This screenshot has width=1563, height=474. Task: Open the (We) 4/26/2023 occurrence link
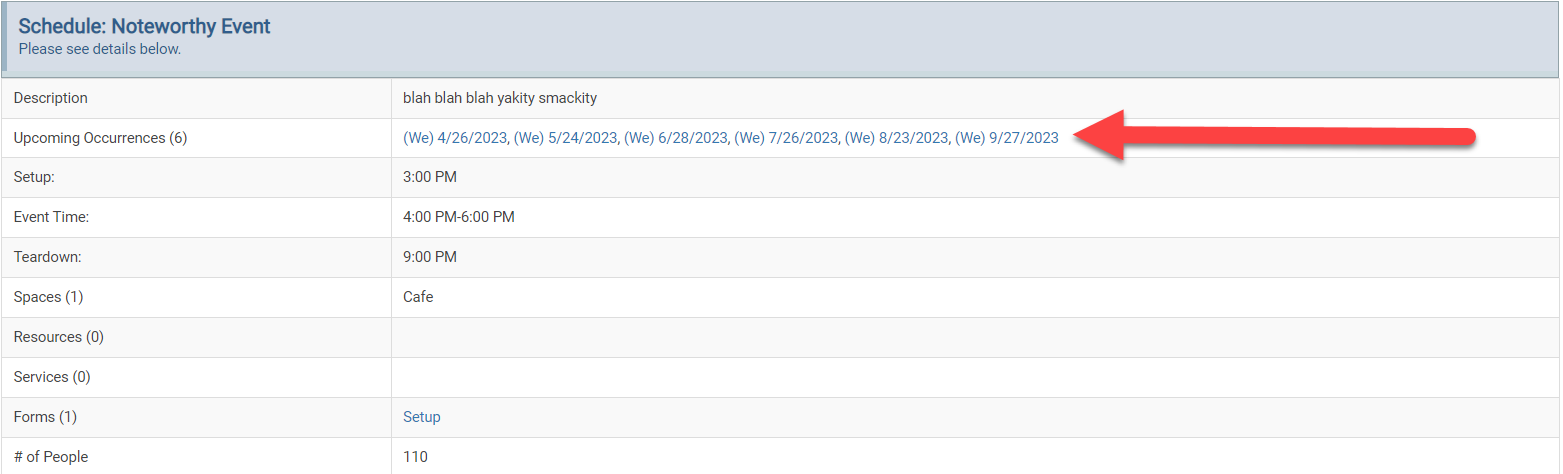(456, 138)
